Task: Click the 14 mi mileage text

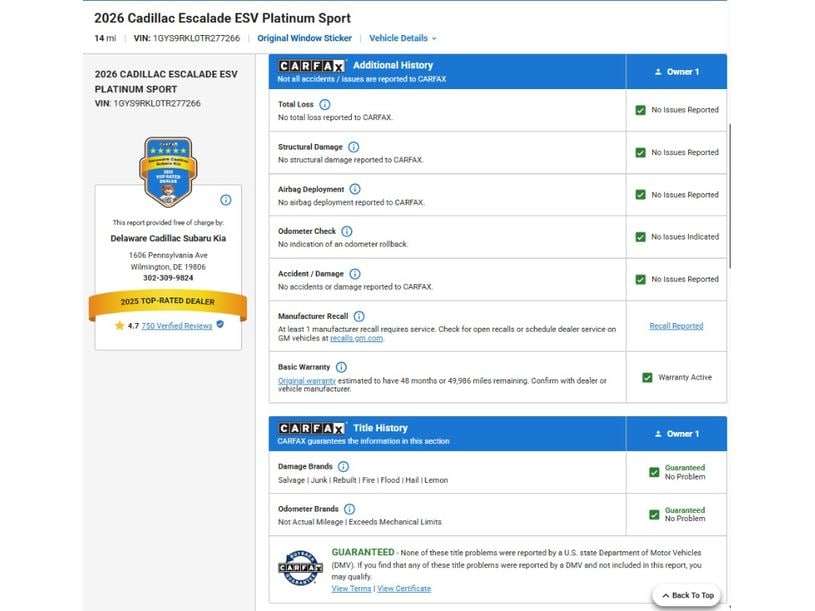Action: click(106, 38)
